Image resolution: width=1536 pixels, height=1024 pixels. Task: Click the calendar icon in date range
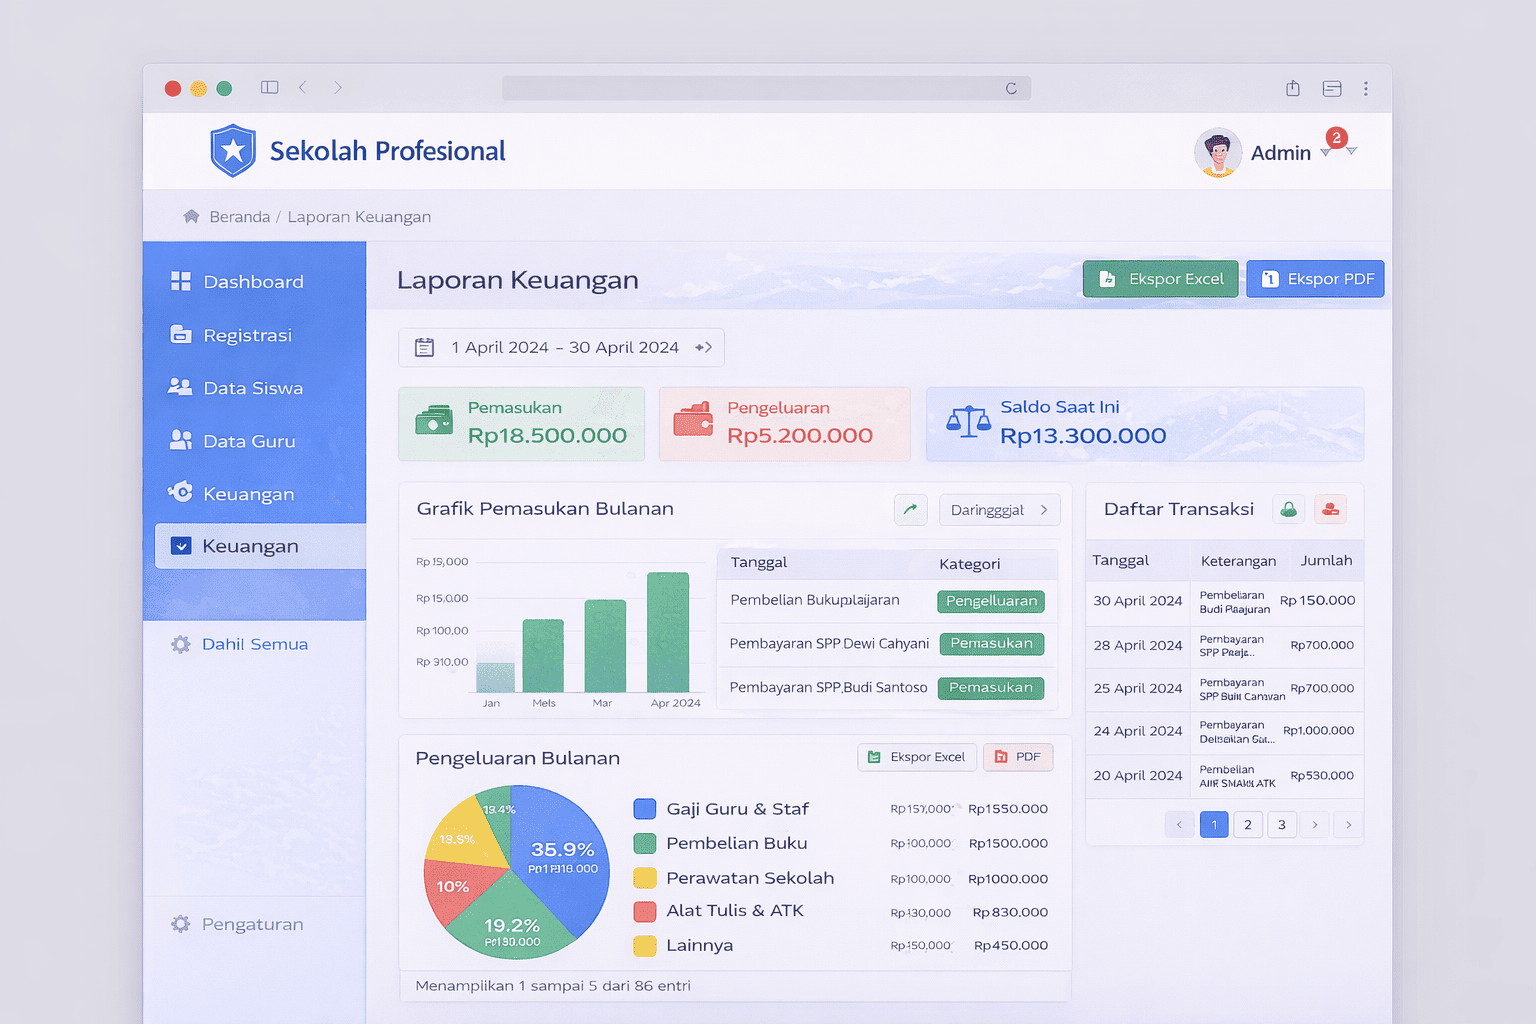pyautogui.click(x=425, y=348)
